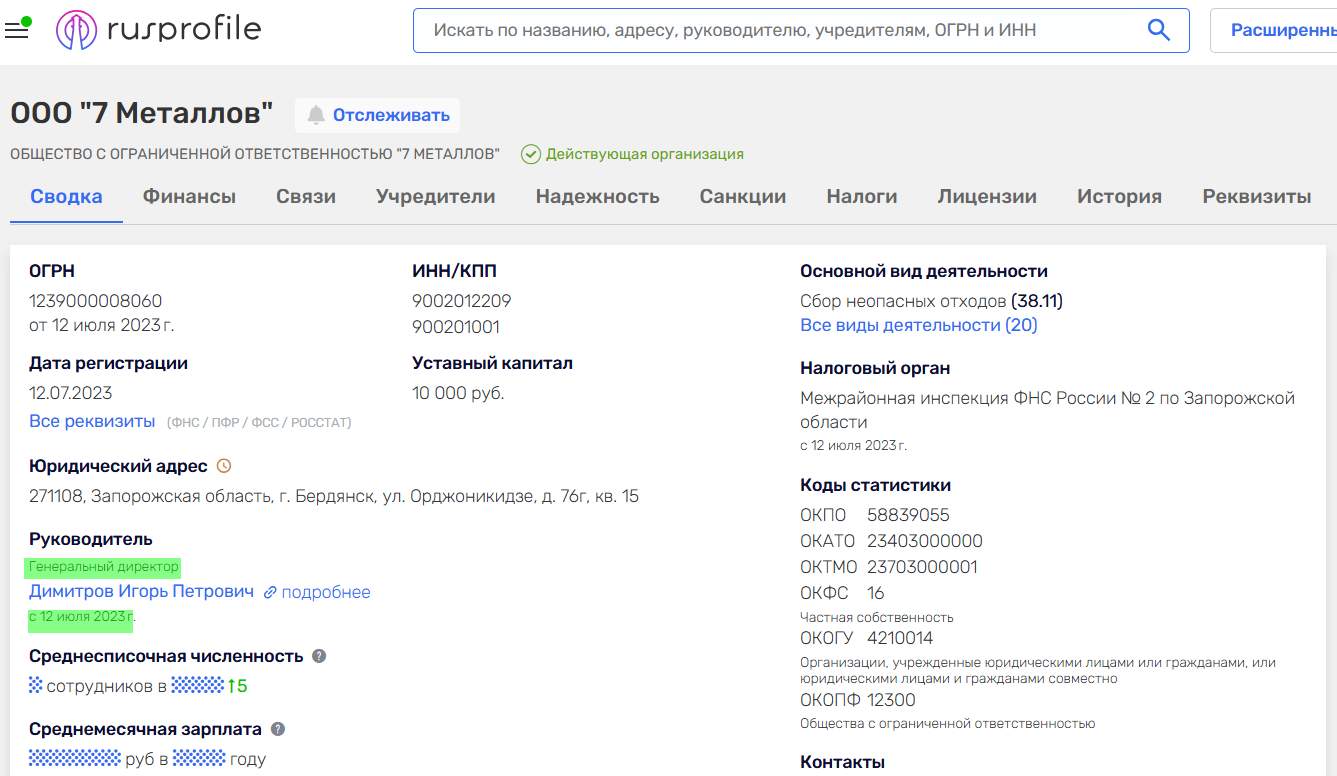Open the Все реквизиты link
Viewport: 1337px width, 776px height.
click(x=92, y=421)
